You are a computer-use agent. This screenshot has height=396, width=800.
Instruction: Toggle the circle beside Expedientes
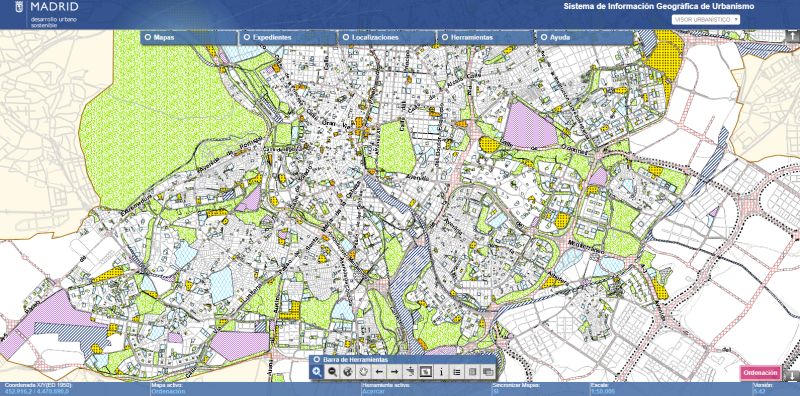click(x=247, y=37)
